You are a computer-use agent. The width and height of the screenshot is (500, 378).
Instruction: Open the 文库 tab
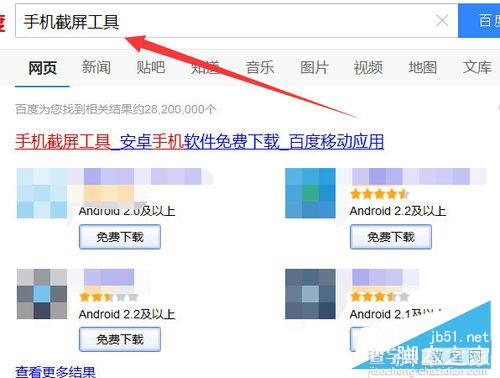[x=477, y=68]
